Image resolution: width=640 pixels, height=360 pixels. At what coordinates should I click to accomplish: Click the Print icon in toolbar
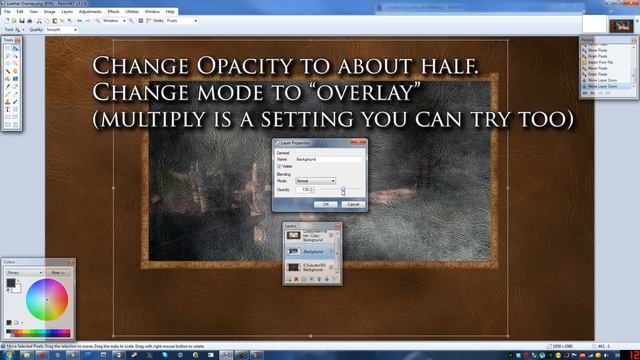(29, 20)
